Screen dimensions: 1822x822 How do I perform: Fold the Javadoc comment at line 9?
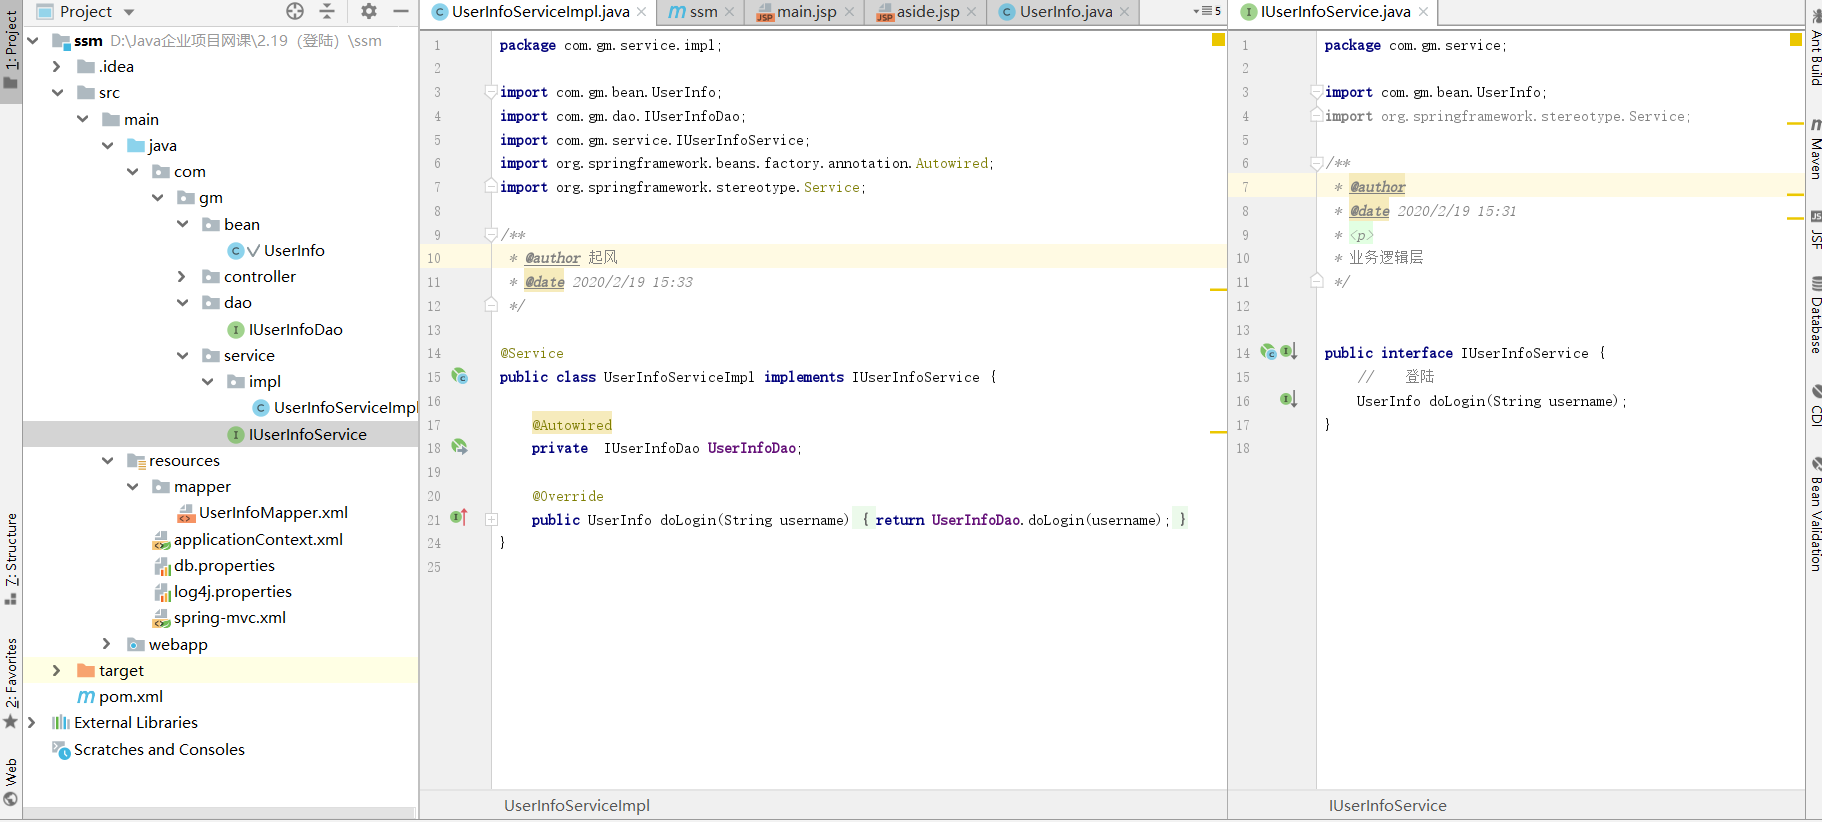491,234
